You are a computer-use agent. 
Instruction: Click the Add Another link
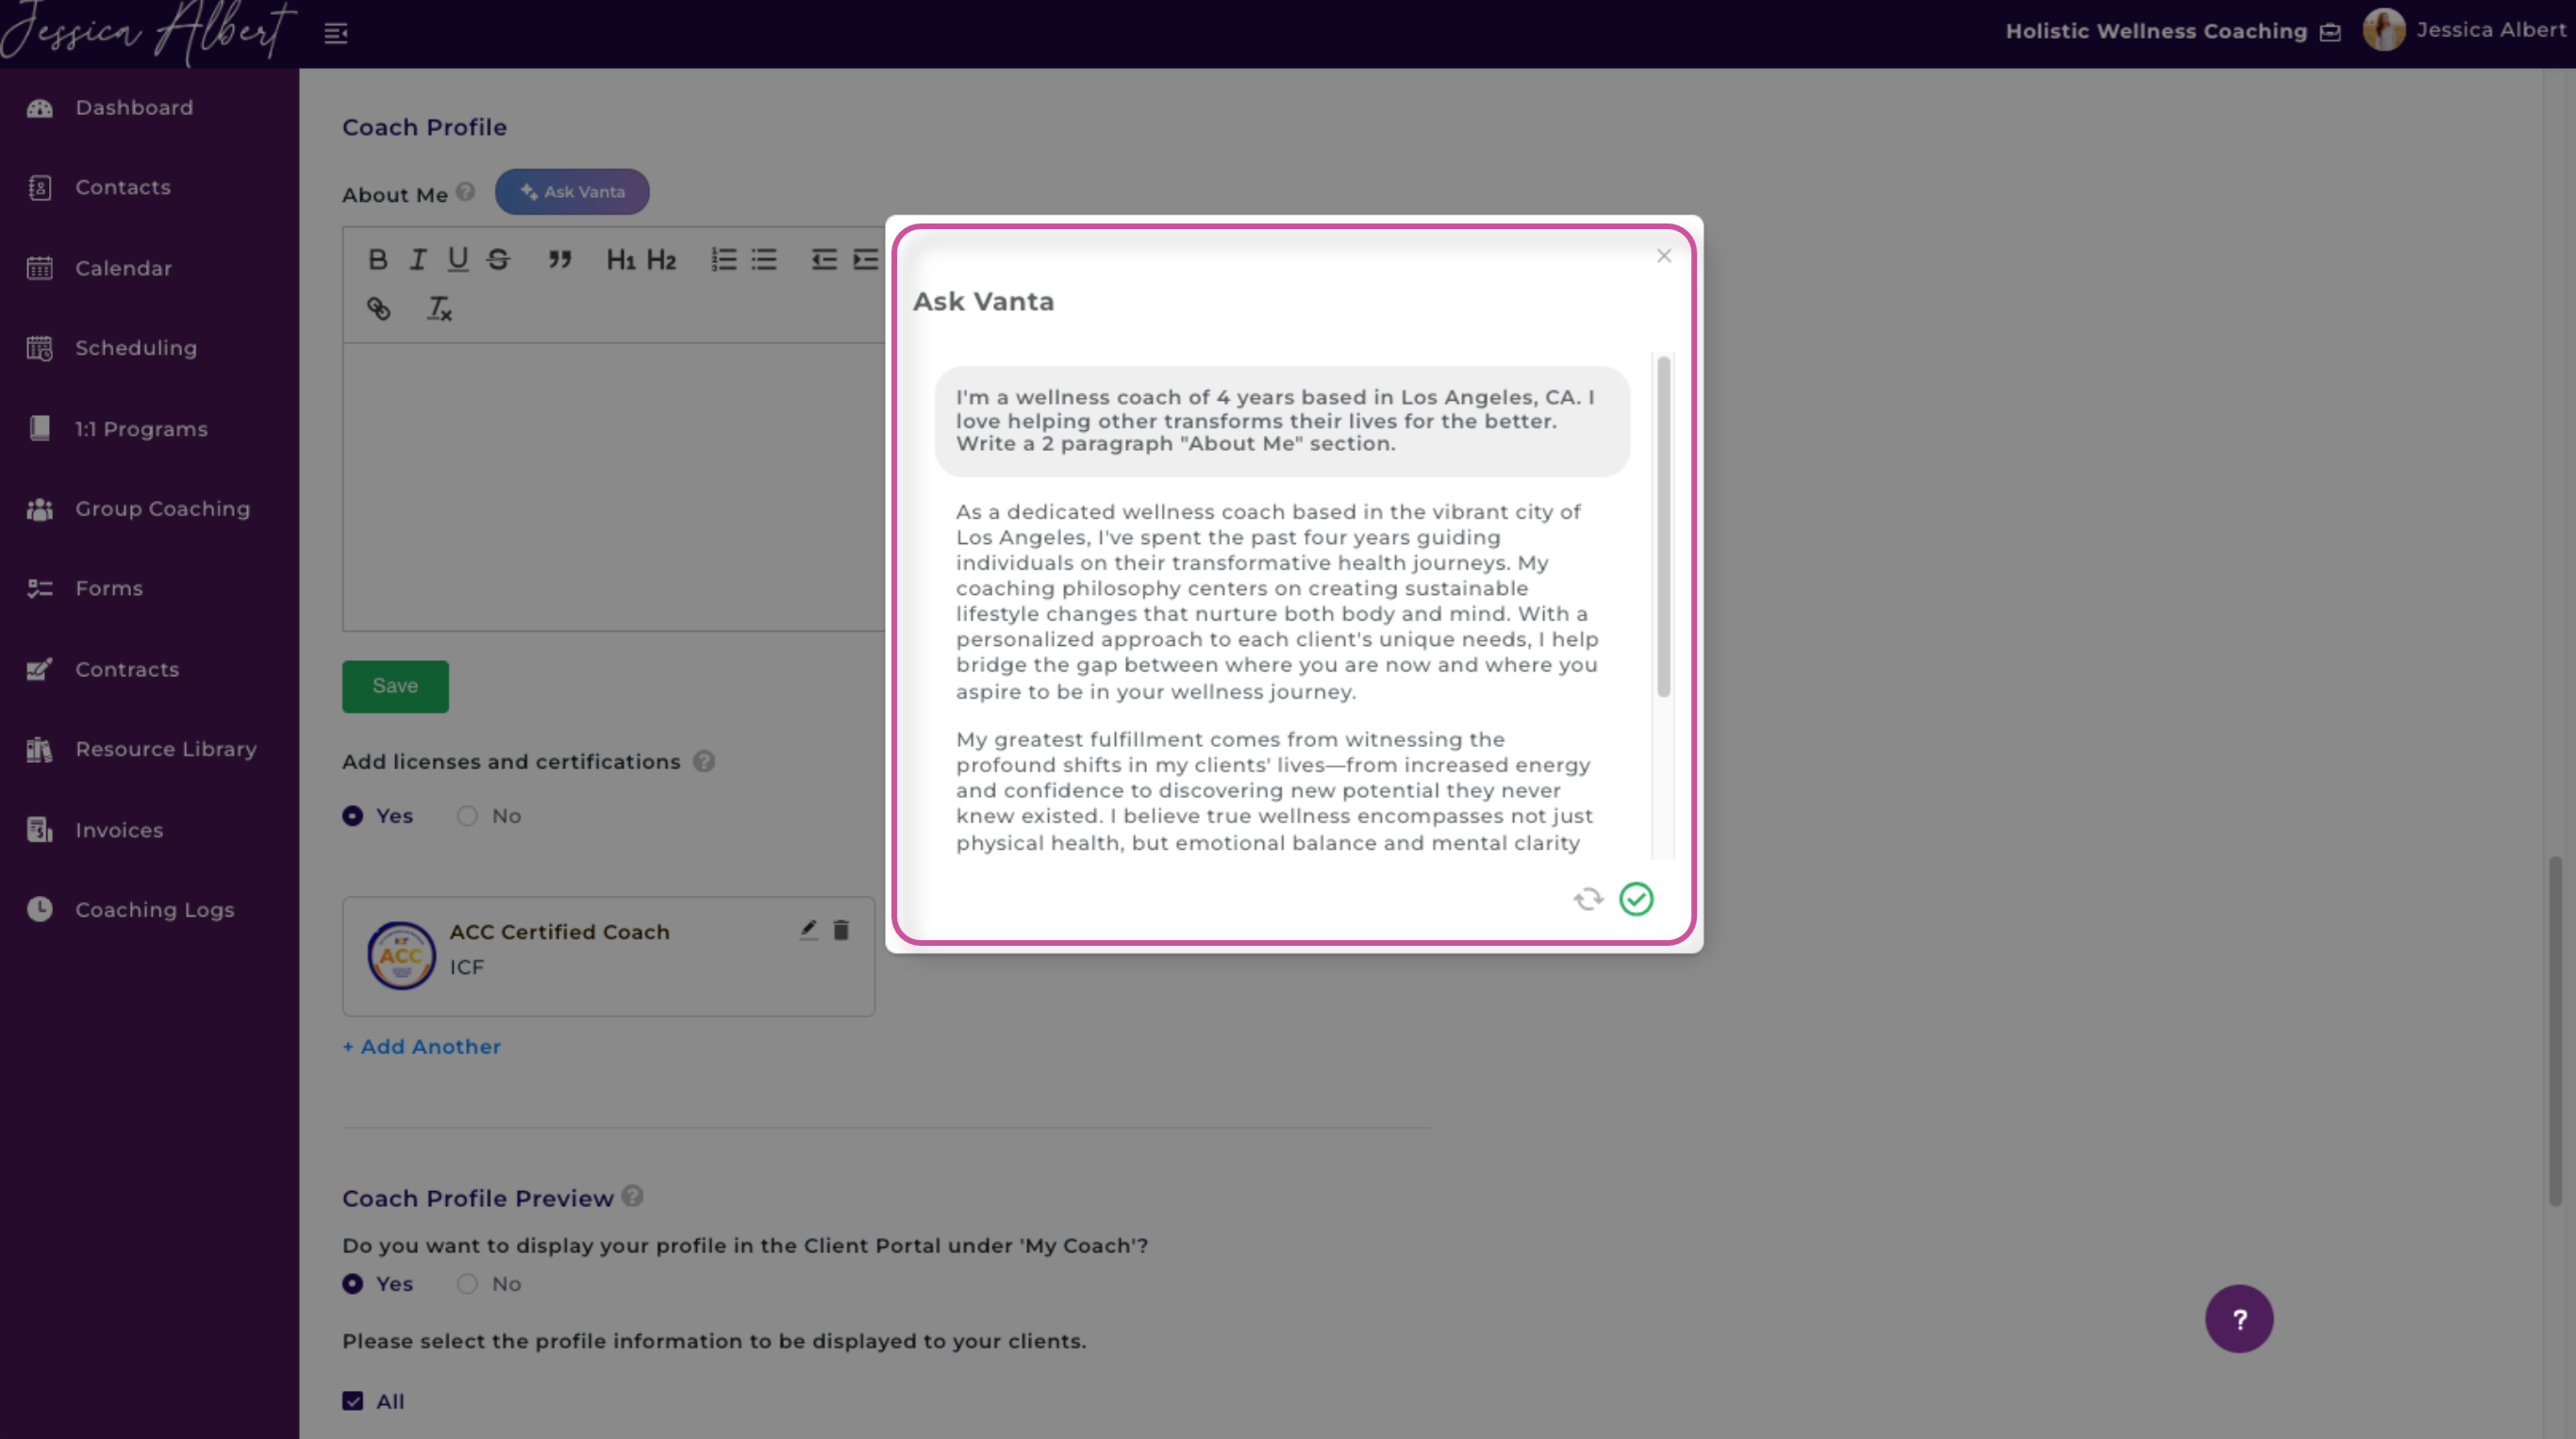[x=421, y=1046]
